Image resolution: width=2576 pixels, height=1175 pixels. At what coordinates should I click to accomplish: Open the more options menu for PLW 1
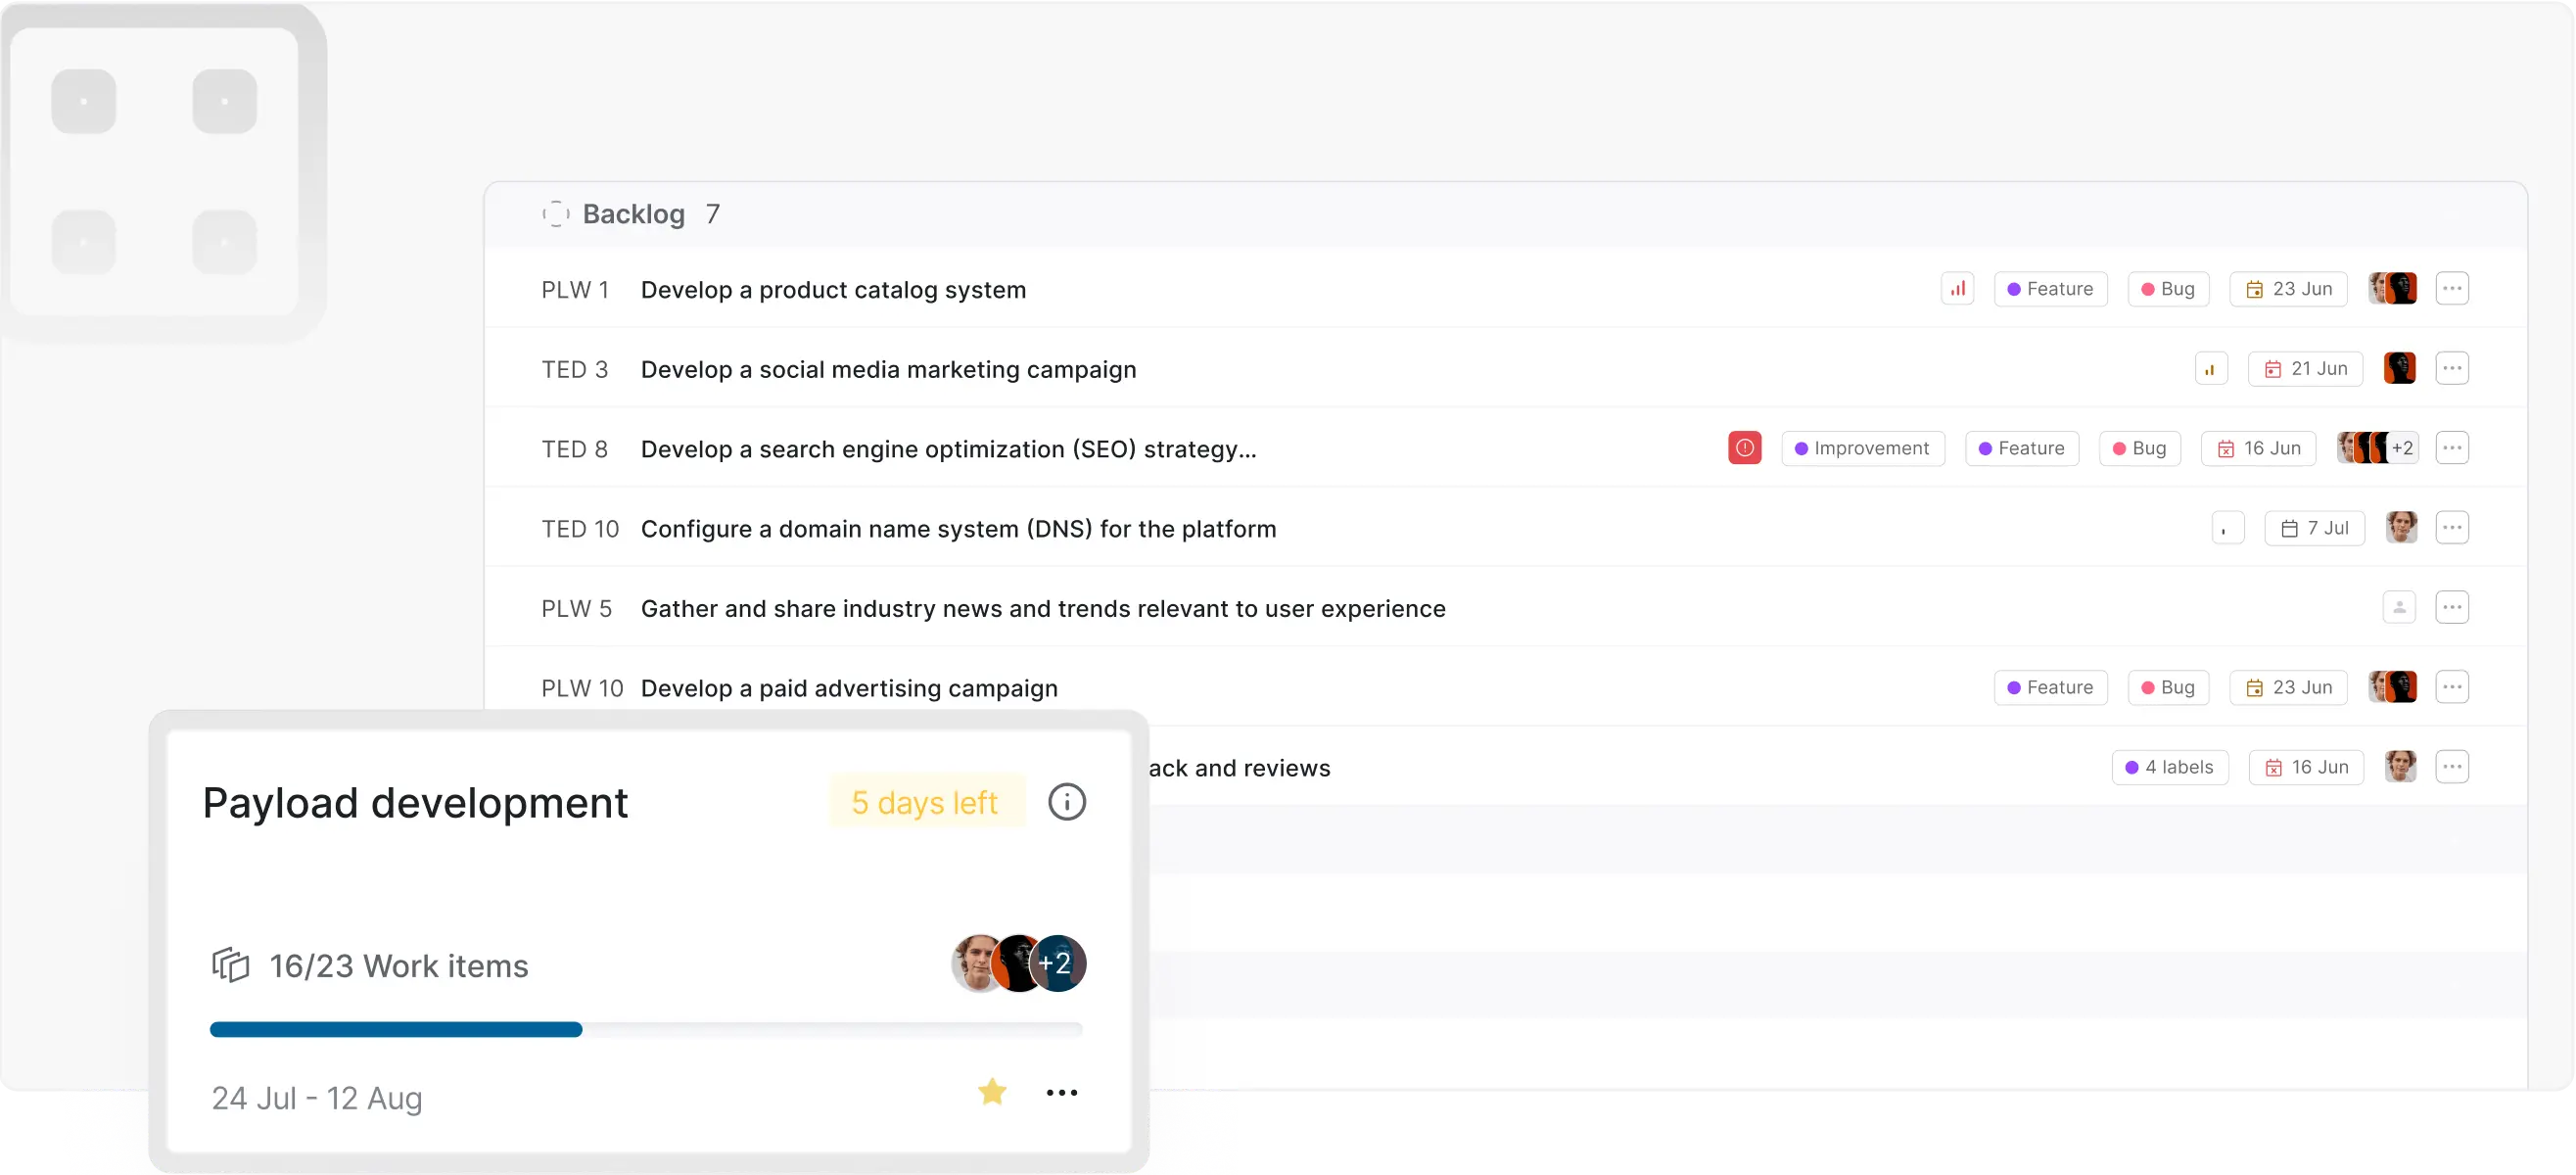(2451, 289)
